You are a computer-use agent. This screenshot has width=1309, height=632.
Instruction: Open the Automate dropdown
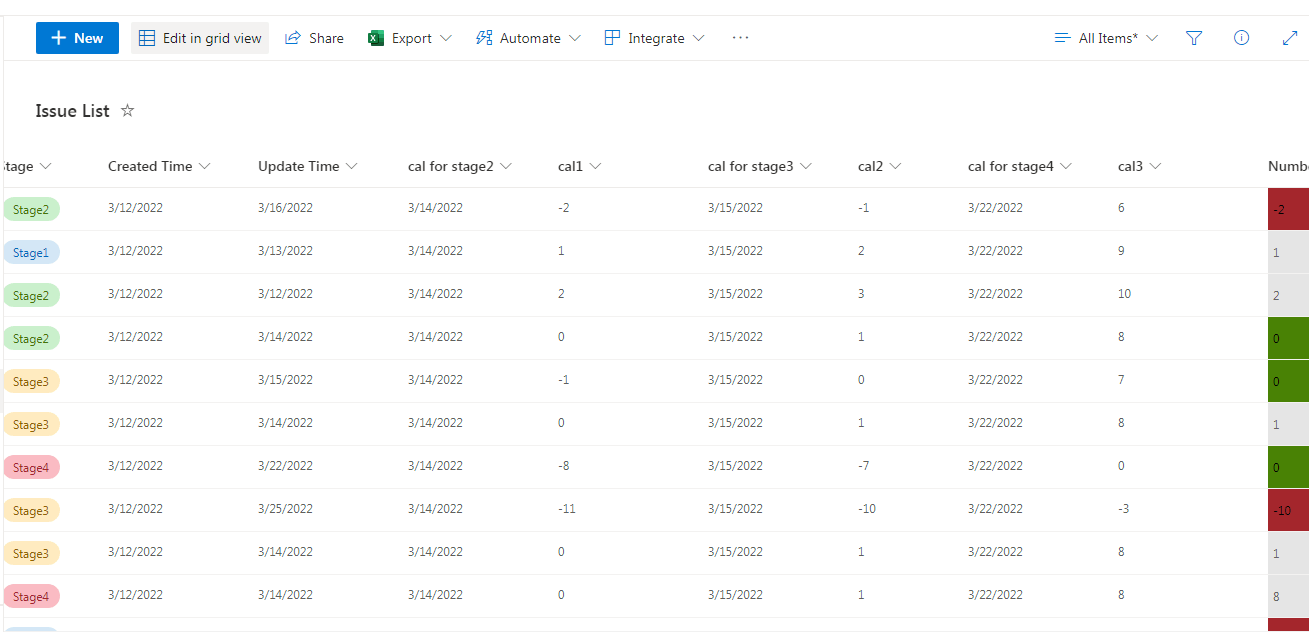point(528,38)
